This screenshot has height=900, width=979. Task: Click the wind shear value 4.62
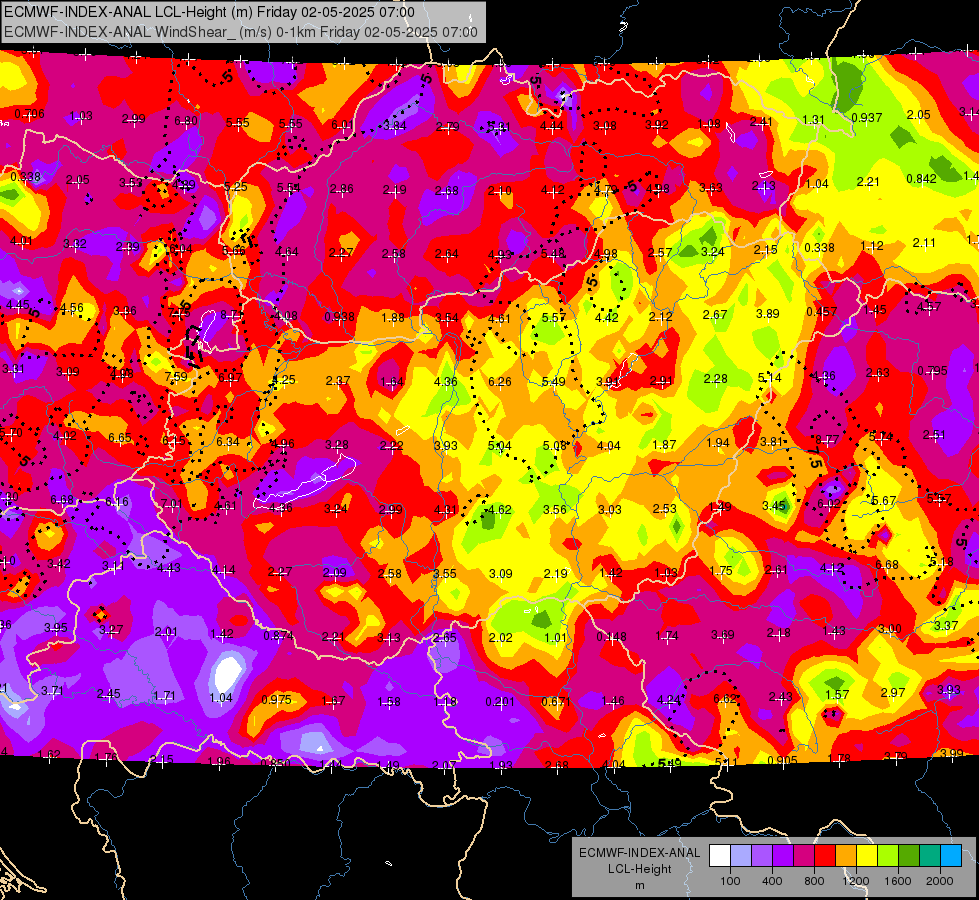(499, 510)
